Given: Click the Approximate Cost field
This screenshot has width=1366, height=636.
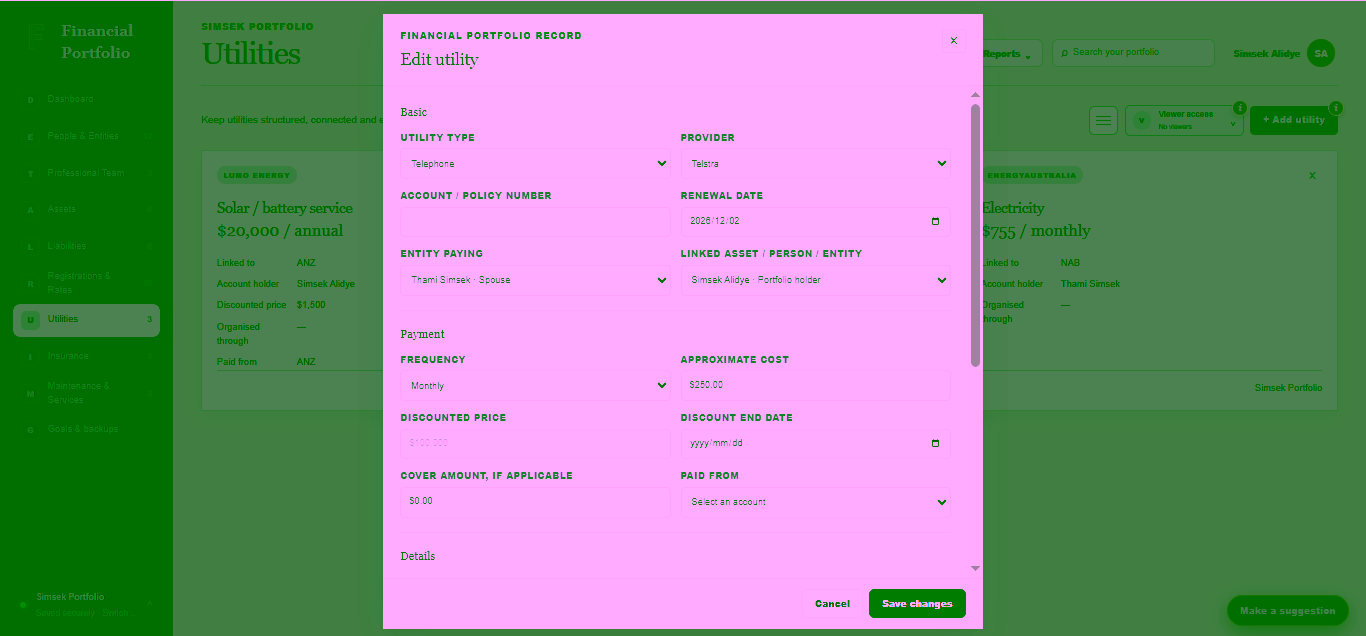Looking at the screenshot, I should tap(815, 386).
